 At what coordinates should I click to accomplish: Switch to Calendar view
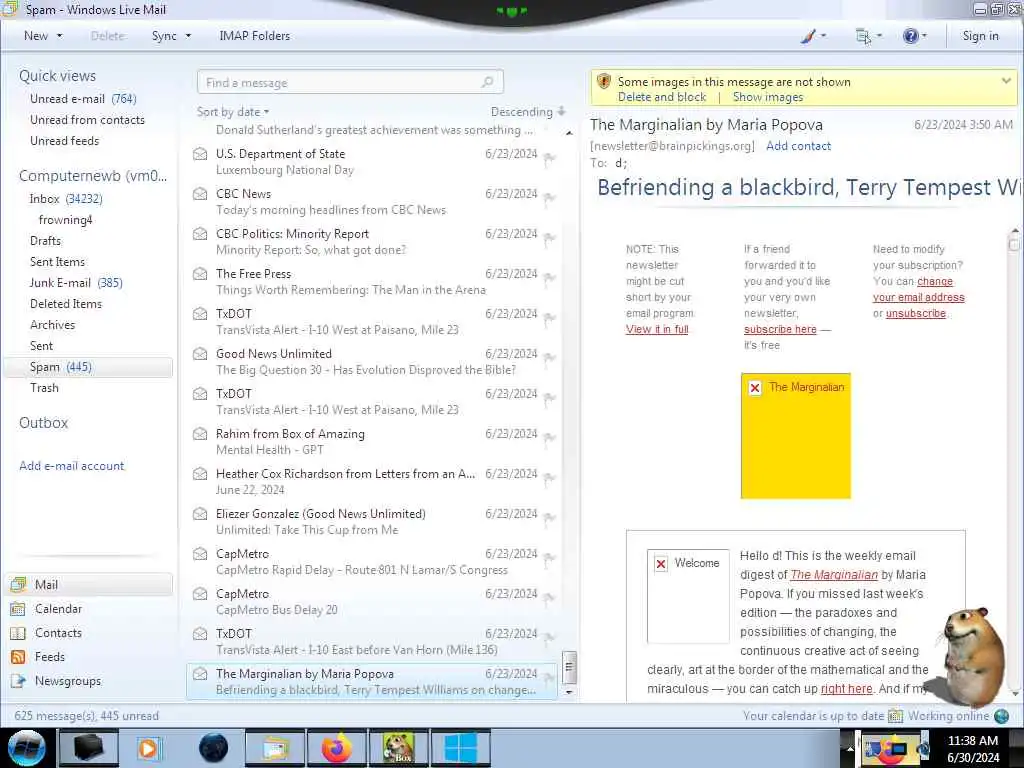tap(58, 609)
